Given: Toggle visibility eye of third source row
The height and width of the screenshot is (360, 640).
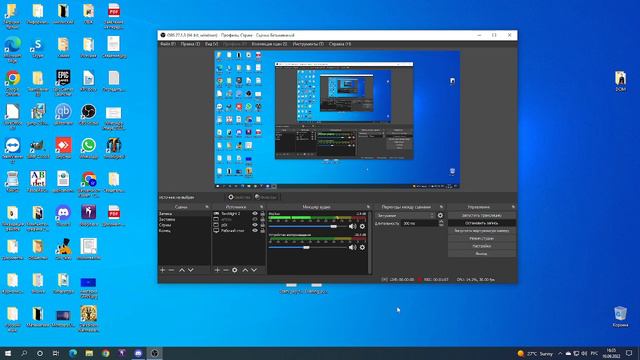Looking at the screenshot, I should tap(255, 225).
